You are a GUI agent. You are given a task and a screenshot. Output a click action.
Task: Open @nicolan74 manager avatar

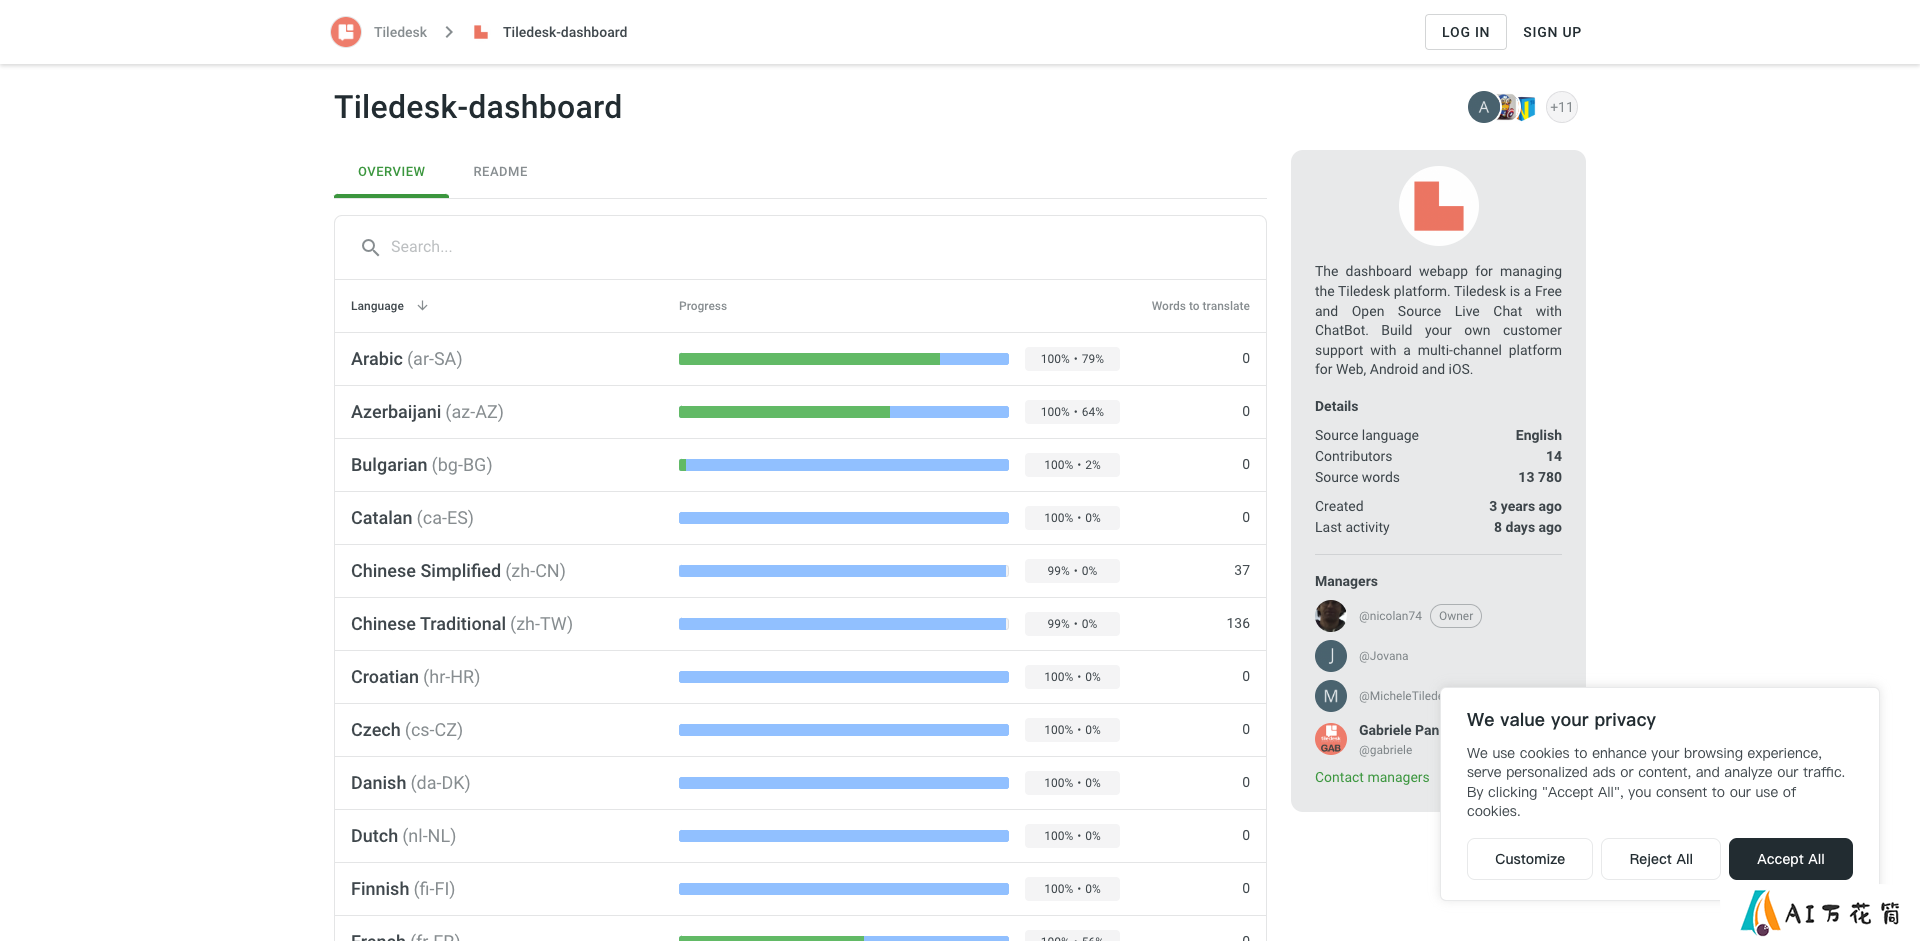(x=1331, y=616)
